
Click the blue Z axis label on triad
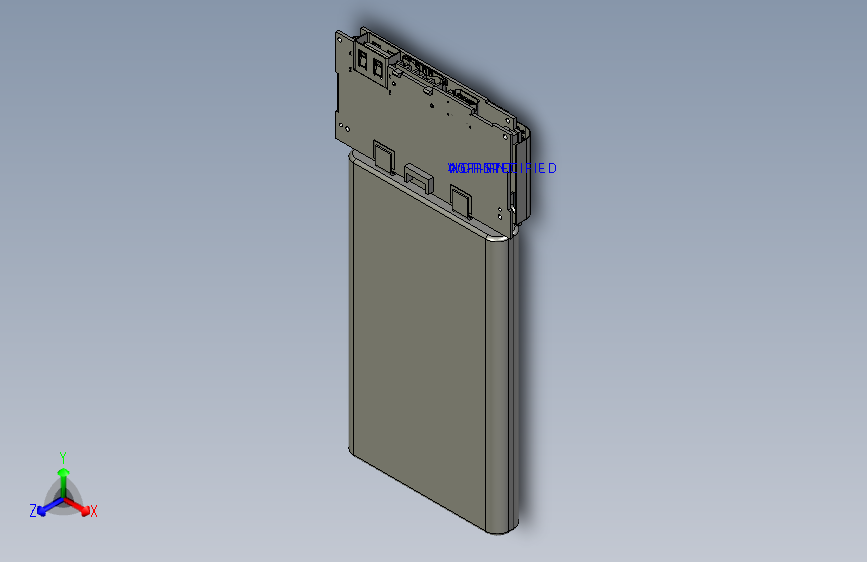33,511
